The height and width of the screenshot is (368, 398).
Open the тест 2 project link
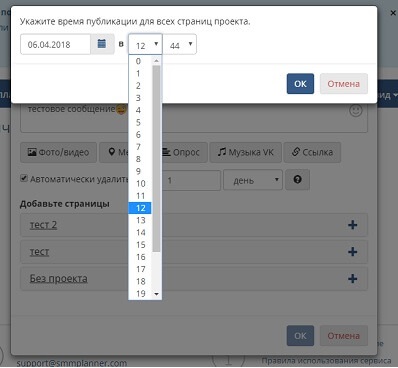click(x=43, y=225)
